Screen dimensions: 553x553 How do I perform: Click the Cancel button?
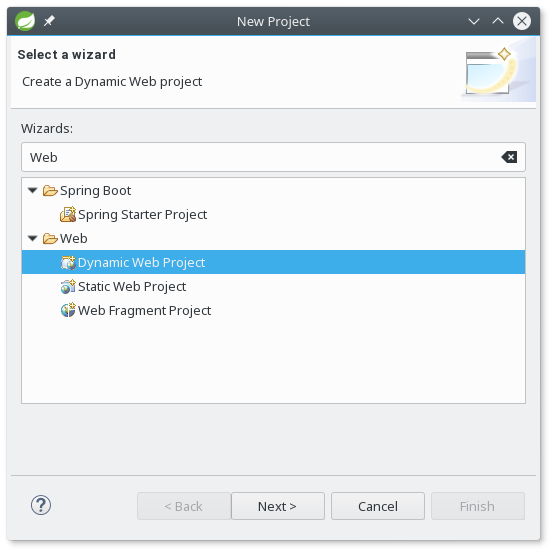(x=378, y=506)
